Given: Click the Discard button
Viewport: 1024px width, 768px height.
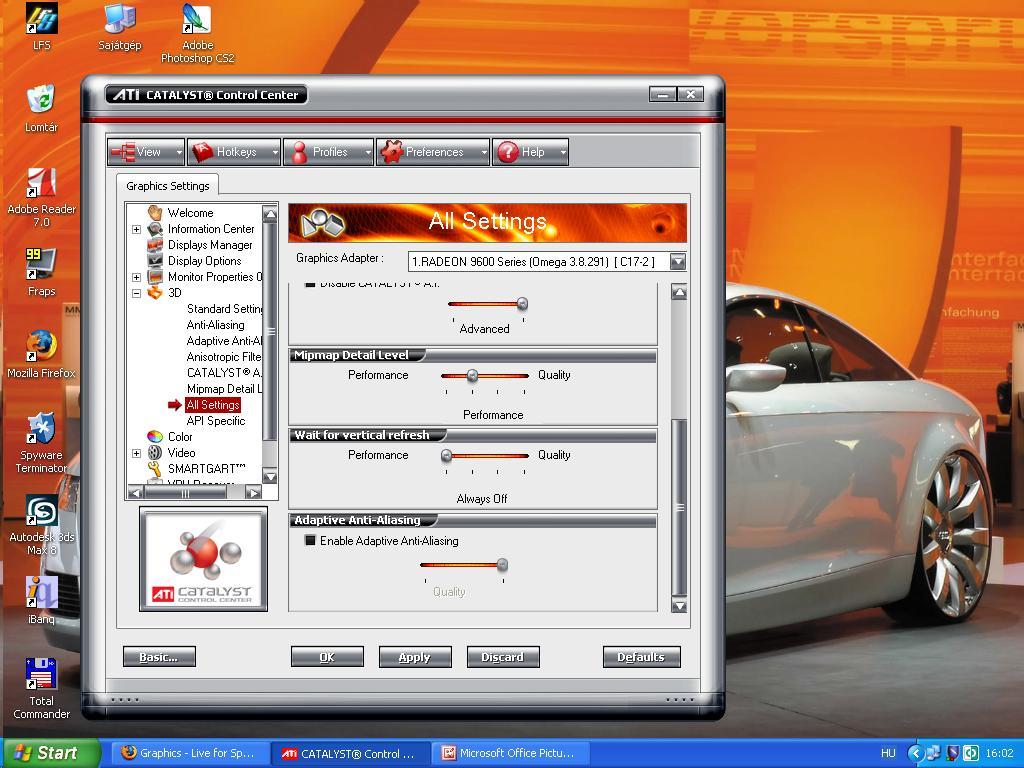Looking at the screenshot, I should 503,657.
